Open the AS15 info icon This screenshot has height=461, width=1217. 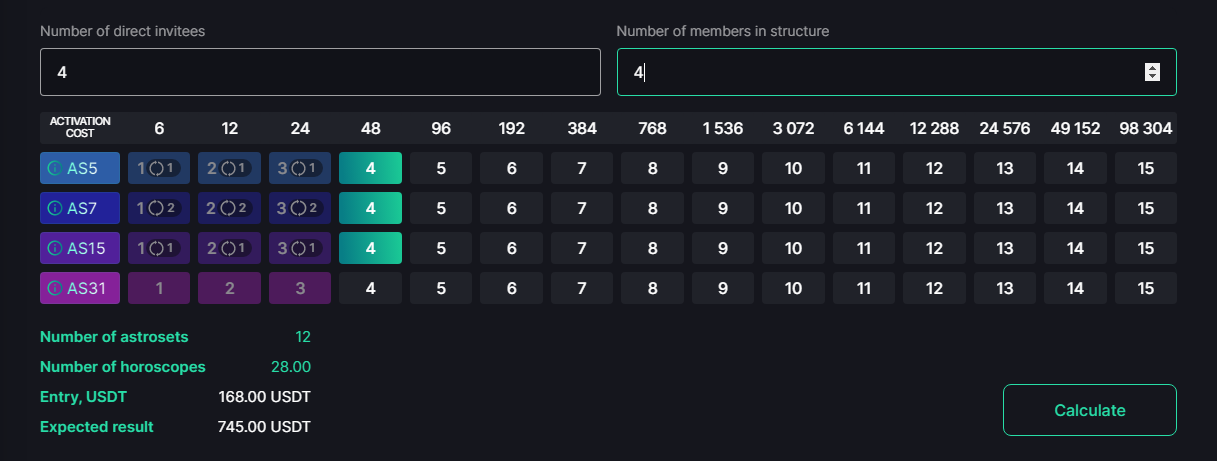(x=54, y=248)
